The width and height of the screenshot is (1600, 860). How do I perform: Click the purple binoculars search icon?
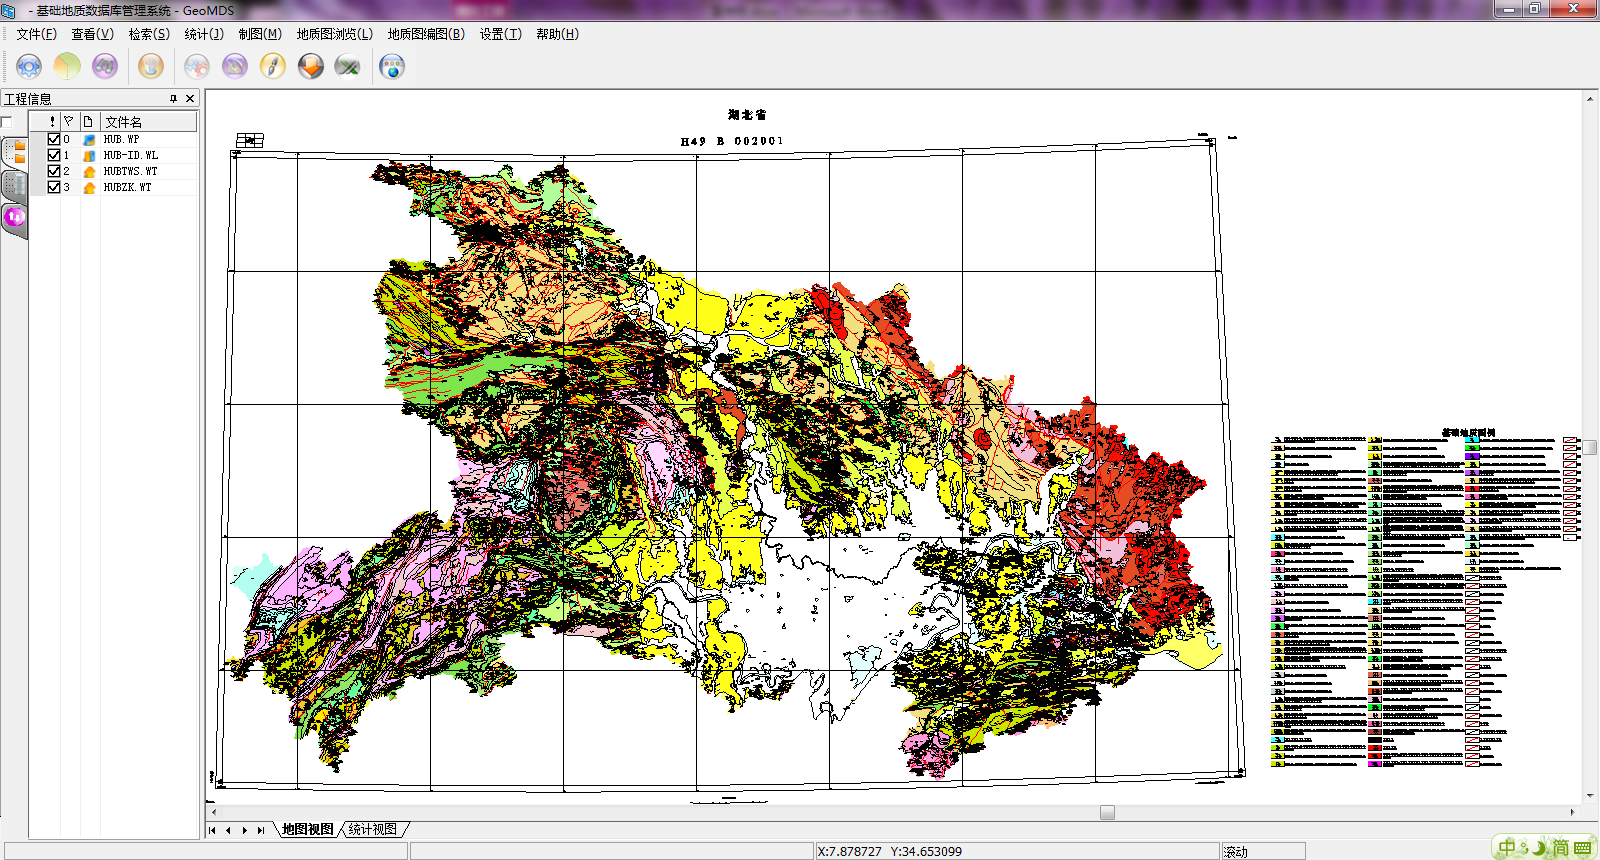tap(105, 67)
